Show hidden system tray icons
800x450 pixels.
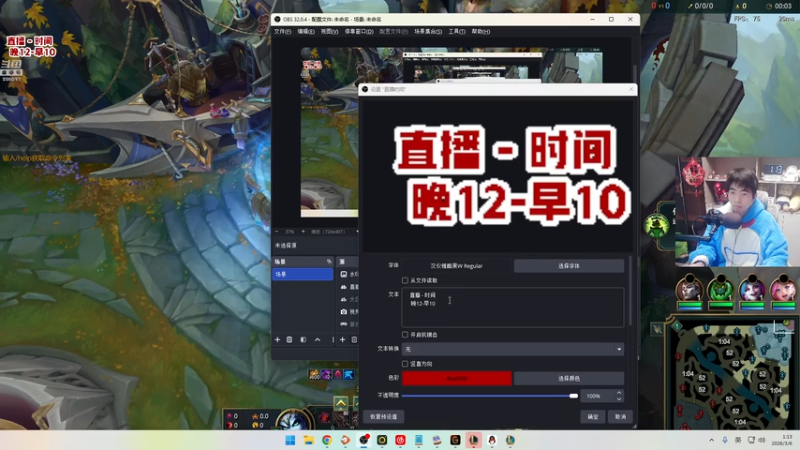711,440
